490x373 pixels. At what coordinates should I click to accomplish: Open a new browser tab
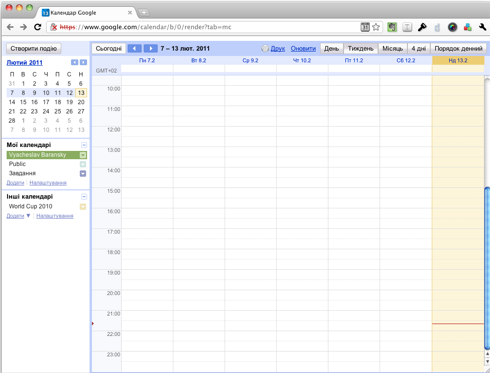click(144, 13)
